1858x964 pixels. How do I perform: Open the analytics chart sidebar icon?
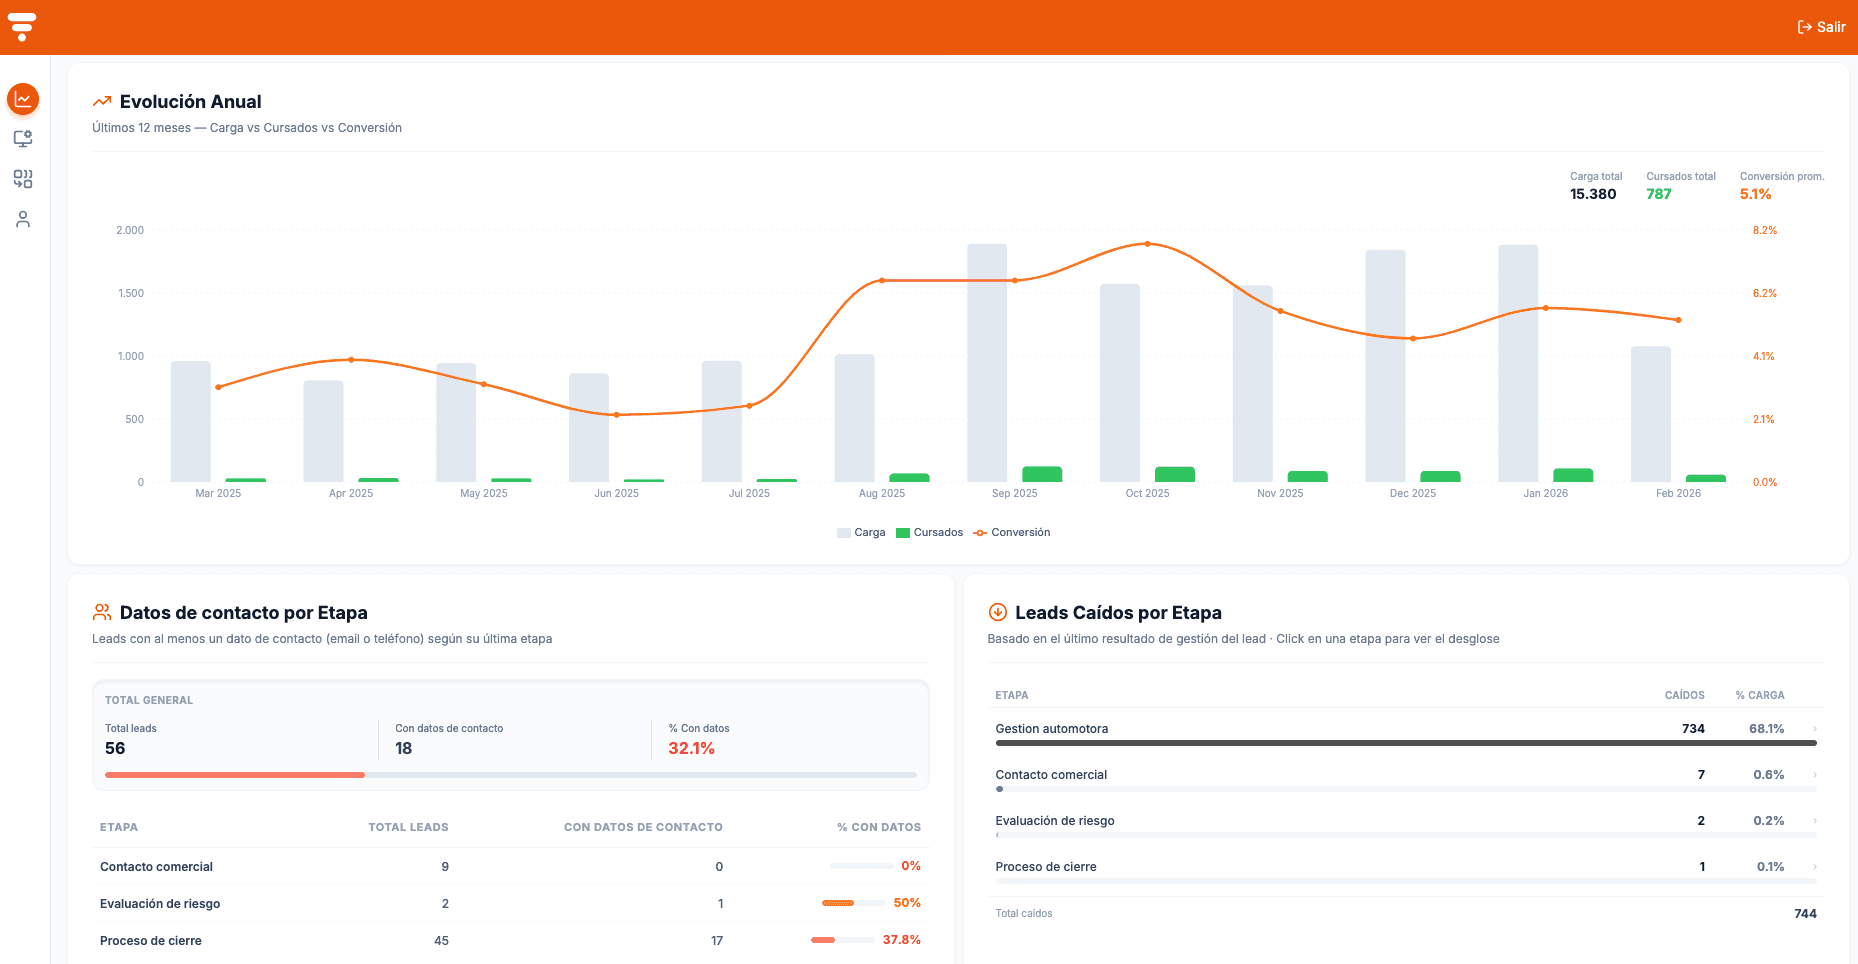(23, 99)
